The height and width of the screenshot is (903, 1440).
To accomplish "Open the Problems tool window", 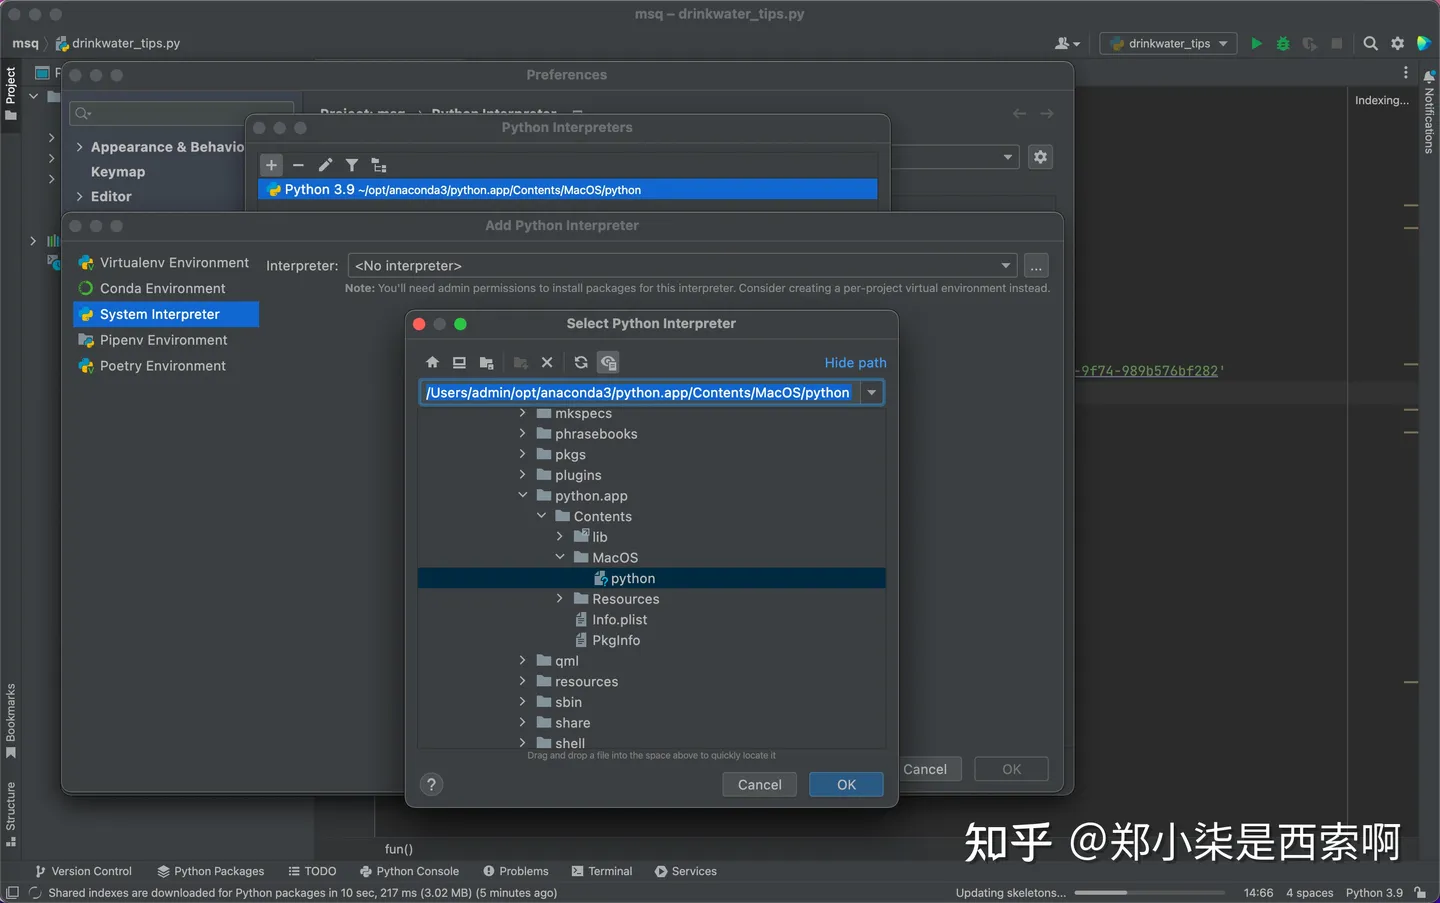I will pyautogui.click(x=516, y=871).
